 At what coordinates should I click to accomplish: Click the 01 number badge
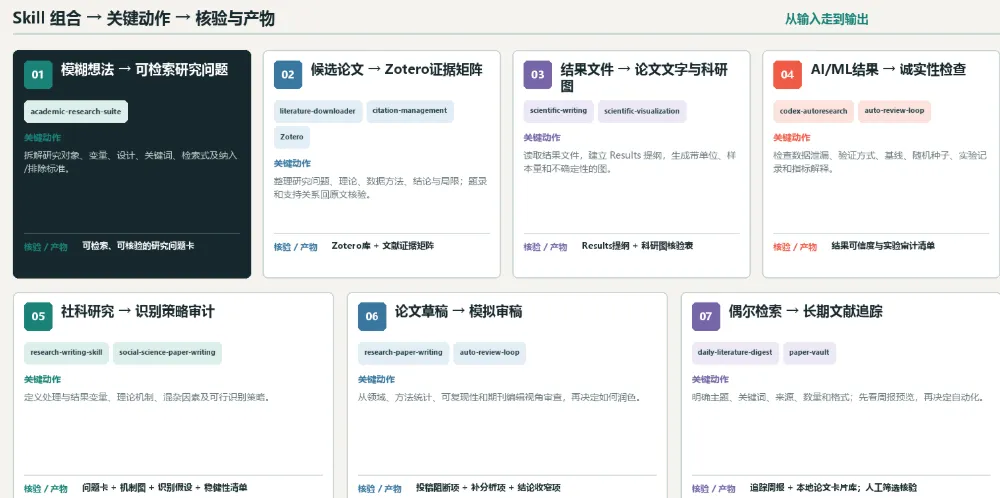38,75
